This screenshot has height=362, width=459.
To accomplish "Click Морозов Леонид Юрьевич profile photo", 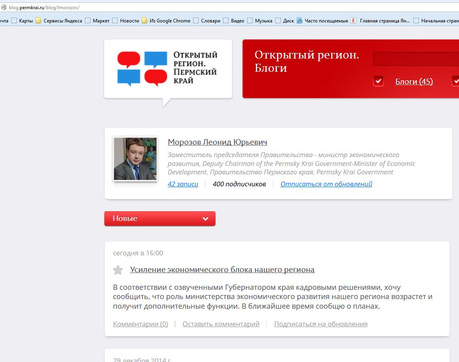I will point(135,159).
